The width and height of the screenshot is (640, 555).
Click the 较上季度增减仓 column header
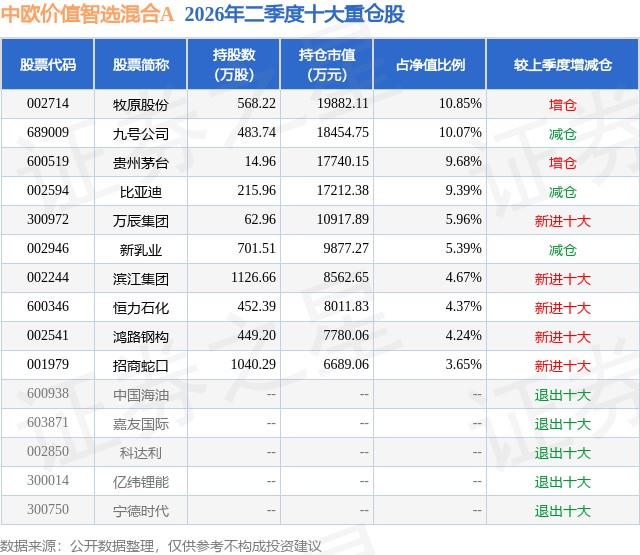coord(563,64)
